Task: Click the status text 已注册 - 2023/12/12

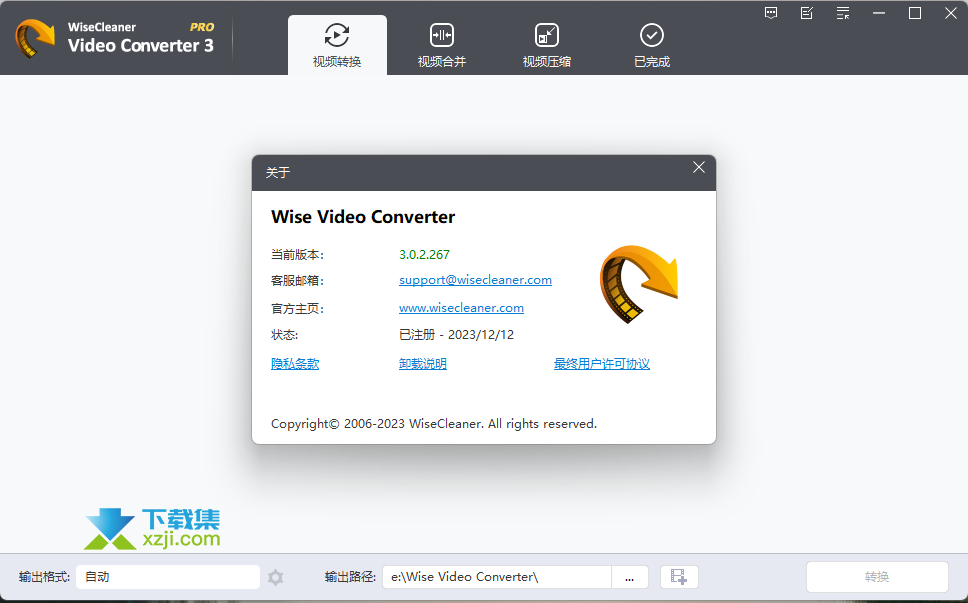Action: pos(457,335)
